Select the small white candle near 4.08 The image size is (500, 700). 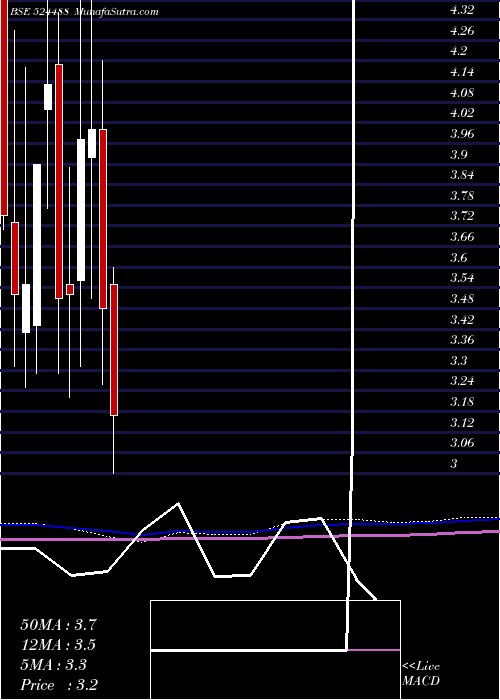pyautogui.click(x=48, y=96)
